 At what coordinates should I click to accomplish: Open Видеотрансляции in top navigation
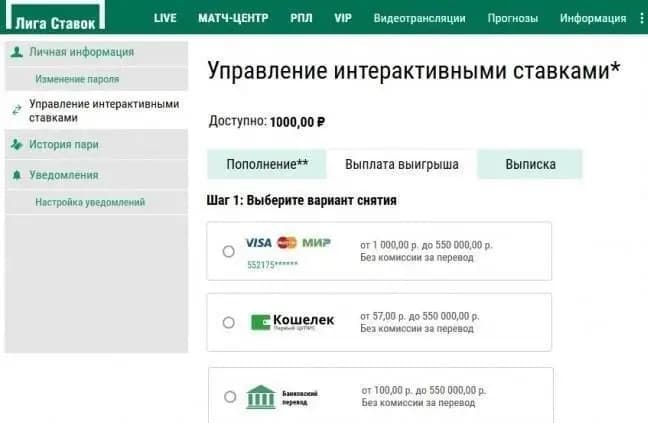pyautogui.click(x=419, y=18)
